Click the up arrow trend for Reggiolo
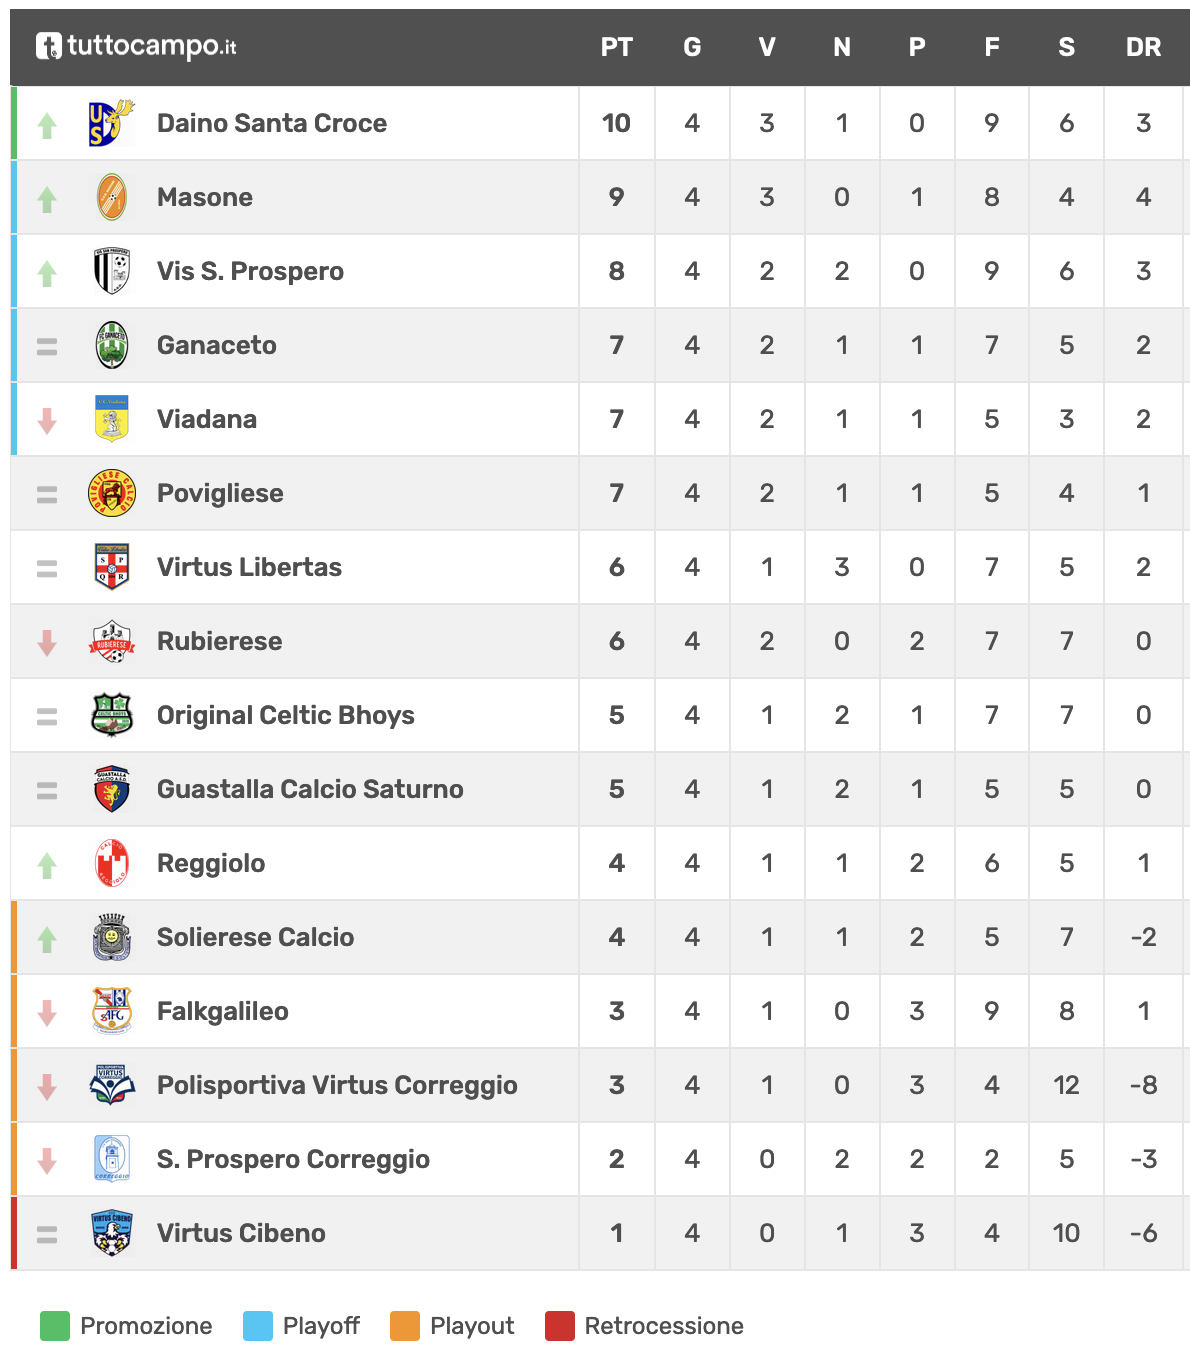Image resolution: width=1190 pixels, height=1366 pixels. pyautogui.click(x=47, y=865)
